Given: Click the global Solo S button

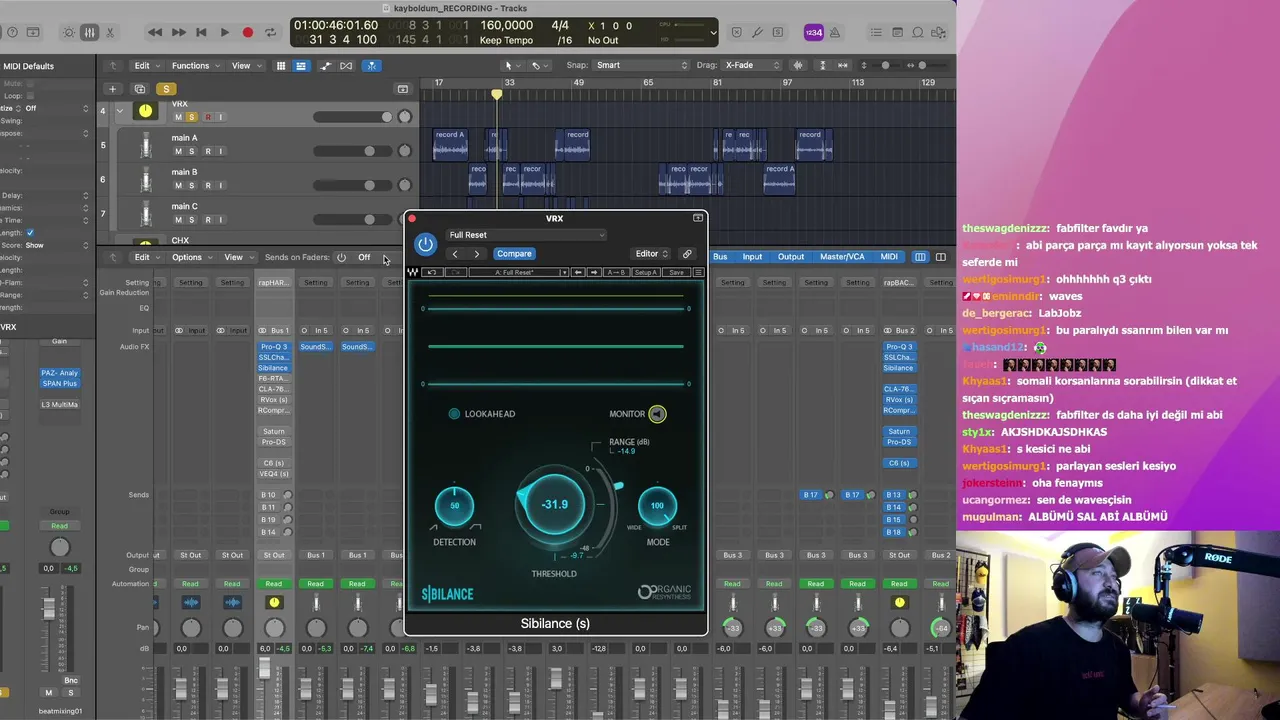Looking at the screenshot, I should pyautogui.click(x=166, y=89).
